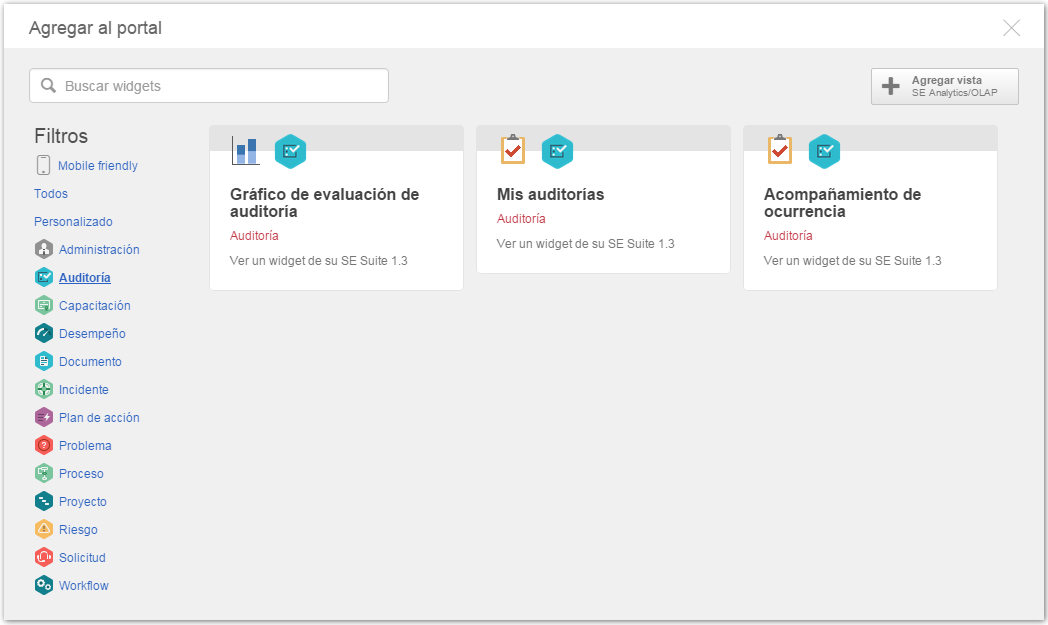Click the Proceso filter icon

(44, 473)
